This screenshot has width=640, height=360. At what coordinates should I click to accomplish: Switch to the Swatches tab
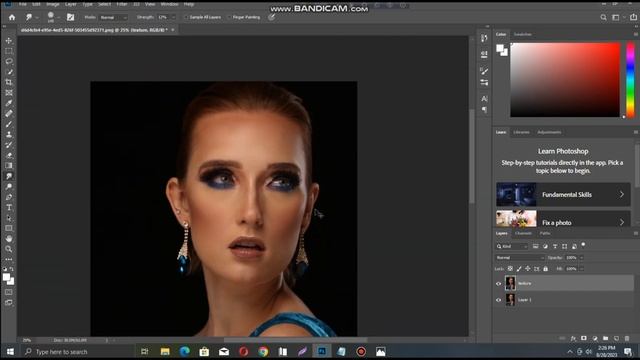pyautogui.click(x=522, y=34)
